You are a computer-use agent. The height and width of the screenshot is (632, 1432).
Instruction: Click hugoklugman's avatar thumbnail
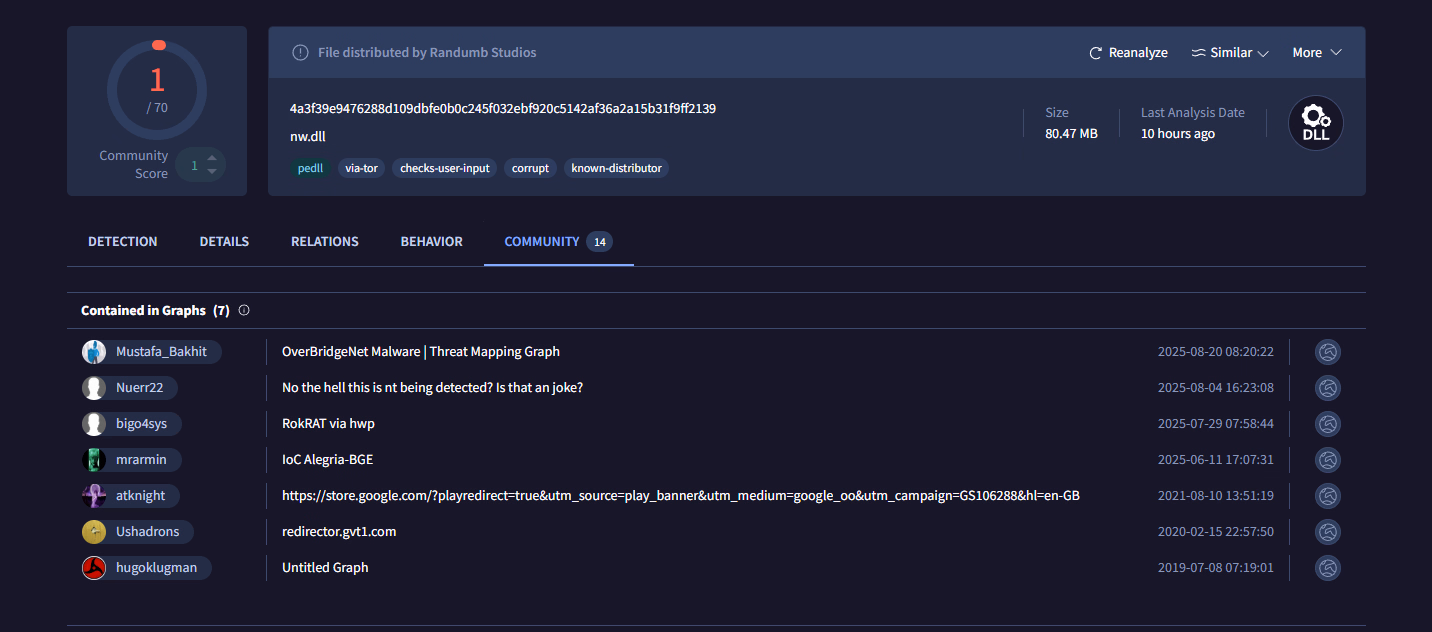[94, 568]
